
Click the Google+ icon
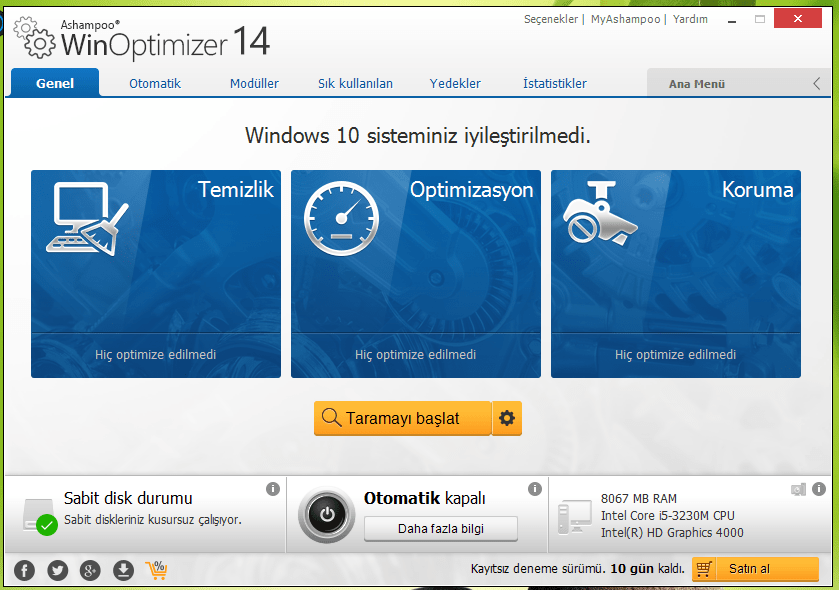tap(90, 570)
